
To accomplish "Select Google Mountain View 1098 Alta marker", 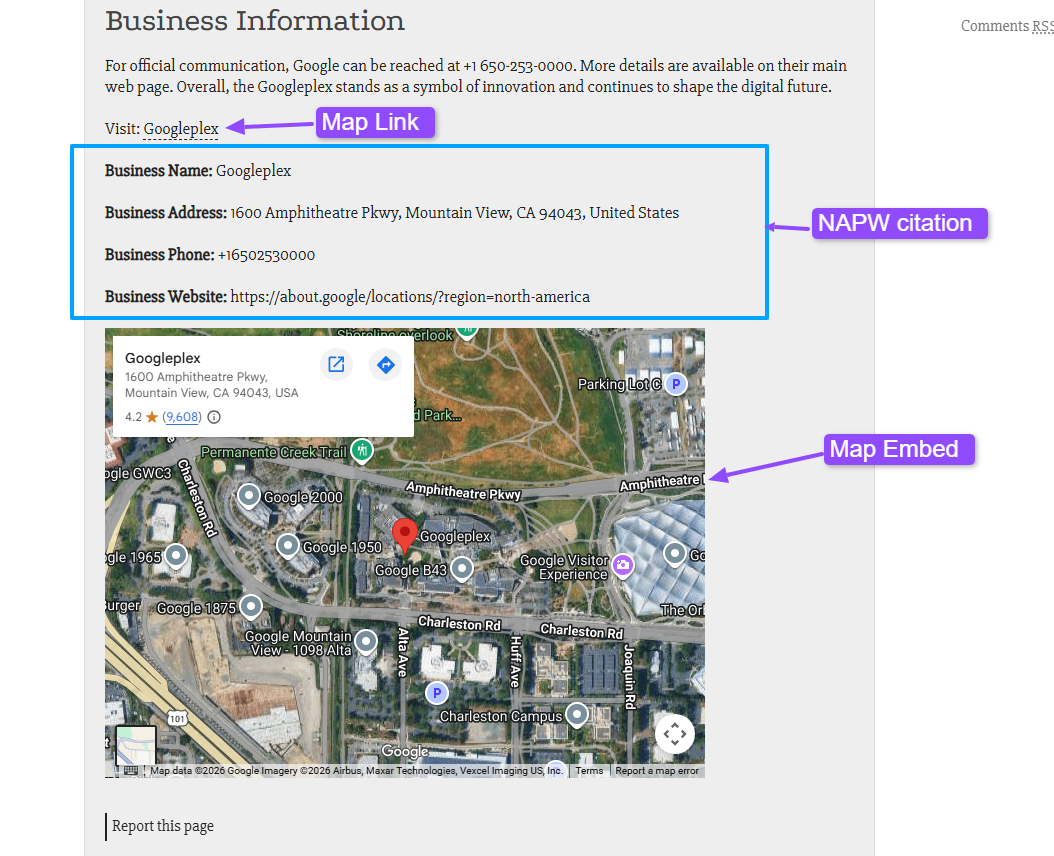I will coord(366,642).
